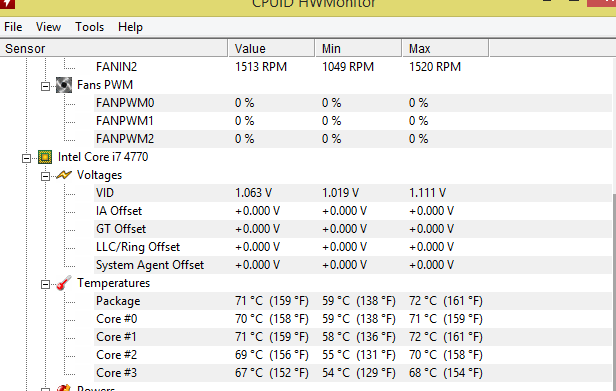
Task: Collapse the Temperatures section
Action: pos(46,285)
